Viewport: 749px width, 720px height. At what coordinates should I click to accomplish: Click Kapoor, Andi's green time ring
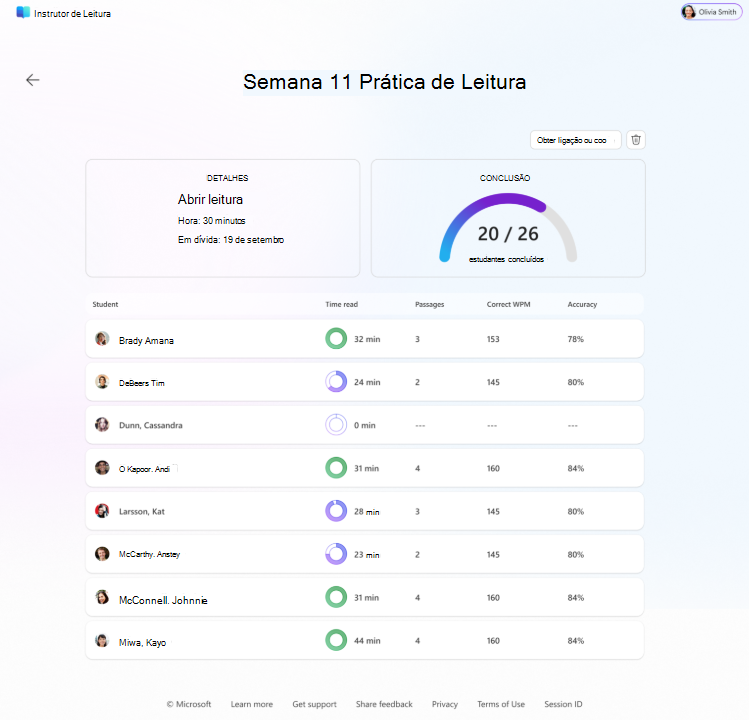tap(336, 468)
